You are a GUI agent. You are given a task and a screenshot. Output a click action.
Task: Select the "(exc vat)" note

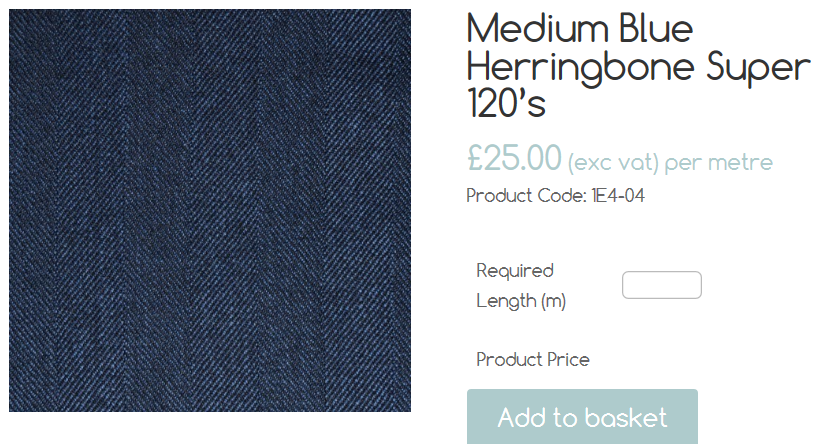tap(613, 163)
